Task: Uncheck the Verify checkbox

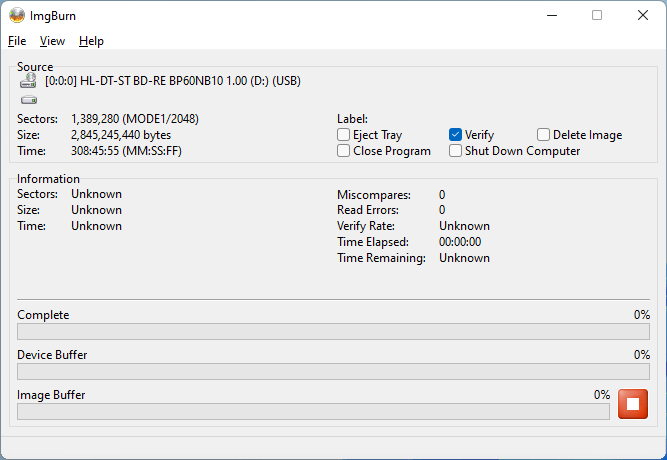Action: pos(455,135)
